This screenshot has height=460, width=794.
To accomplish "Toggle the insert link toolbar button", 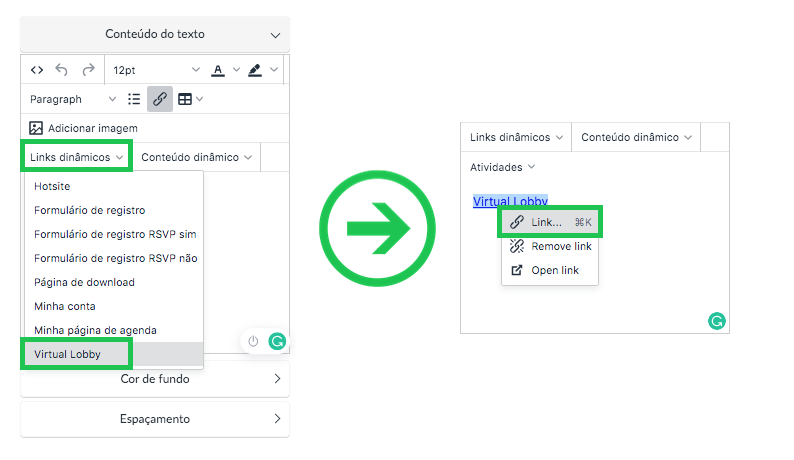I will click(160, 99).
